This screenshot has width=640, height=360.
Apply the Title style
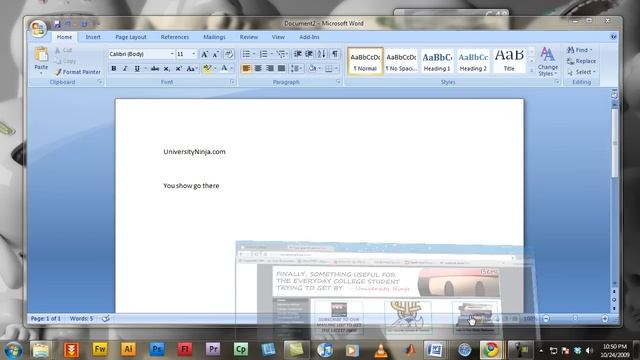509,61
